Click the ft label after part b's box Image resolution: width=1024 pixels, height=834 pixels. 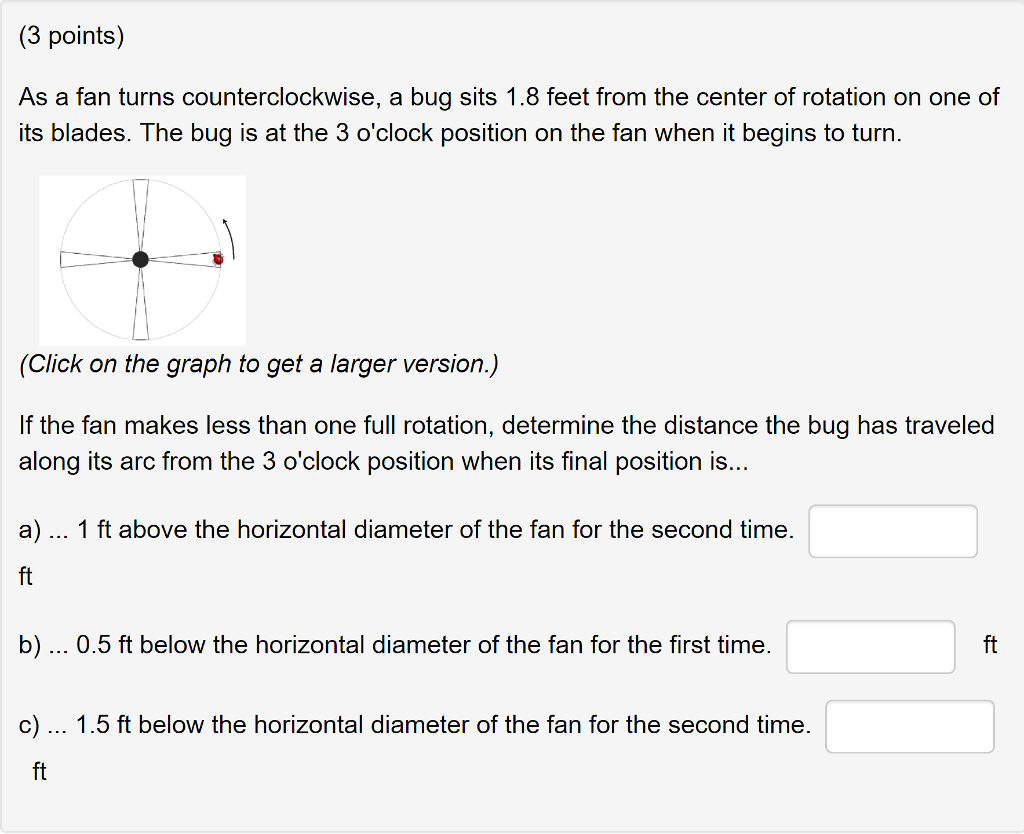coord(988,646)
